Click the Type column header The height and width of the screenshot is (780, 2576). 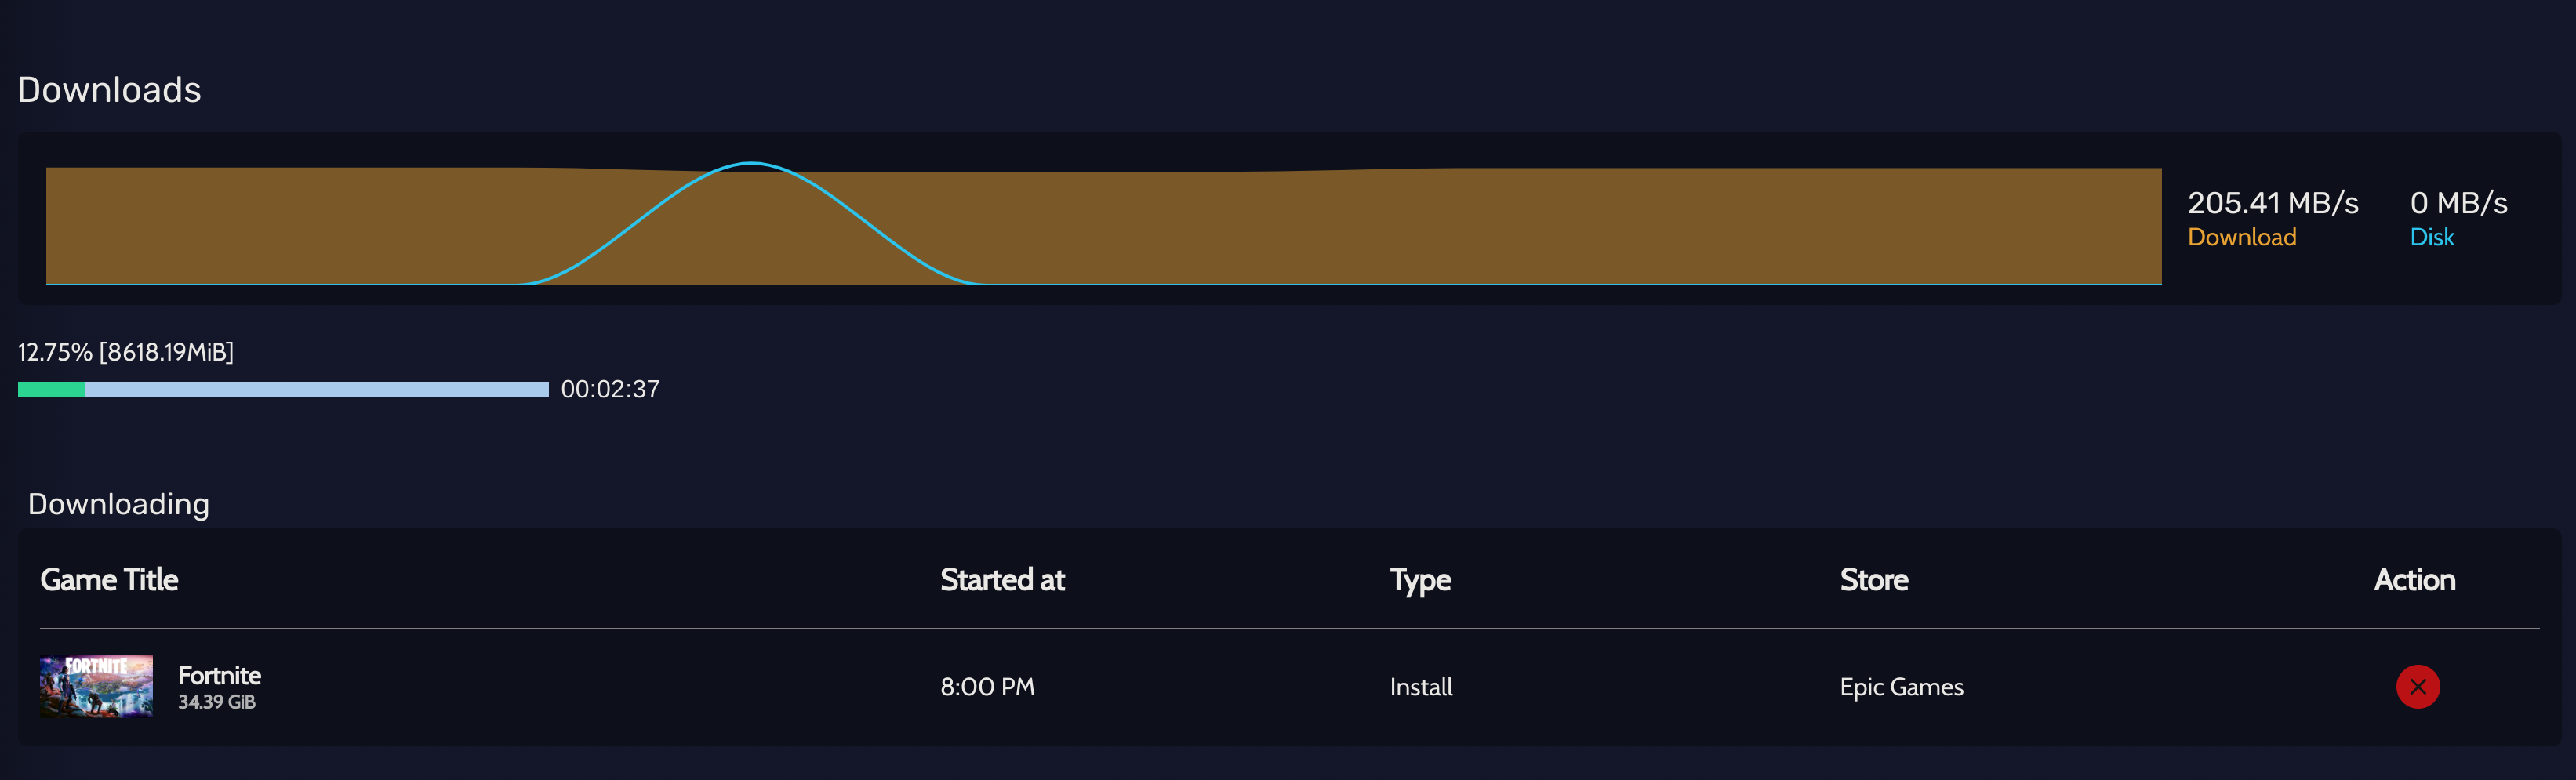1419,580
